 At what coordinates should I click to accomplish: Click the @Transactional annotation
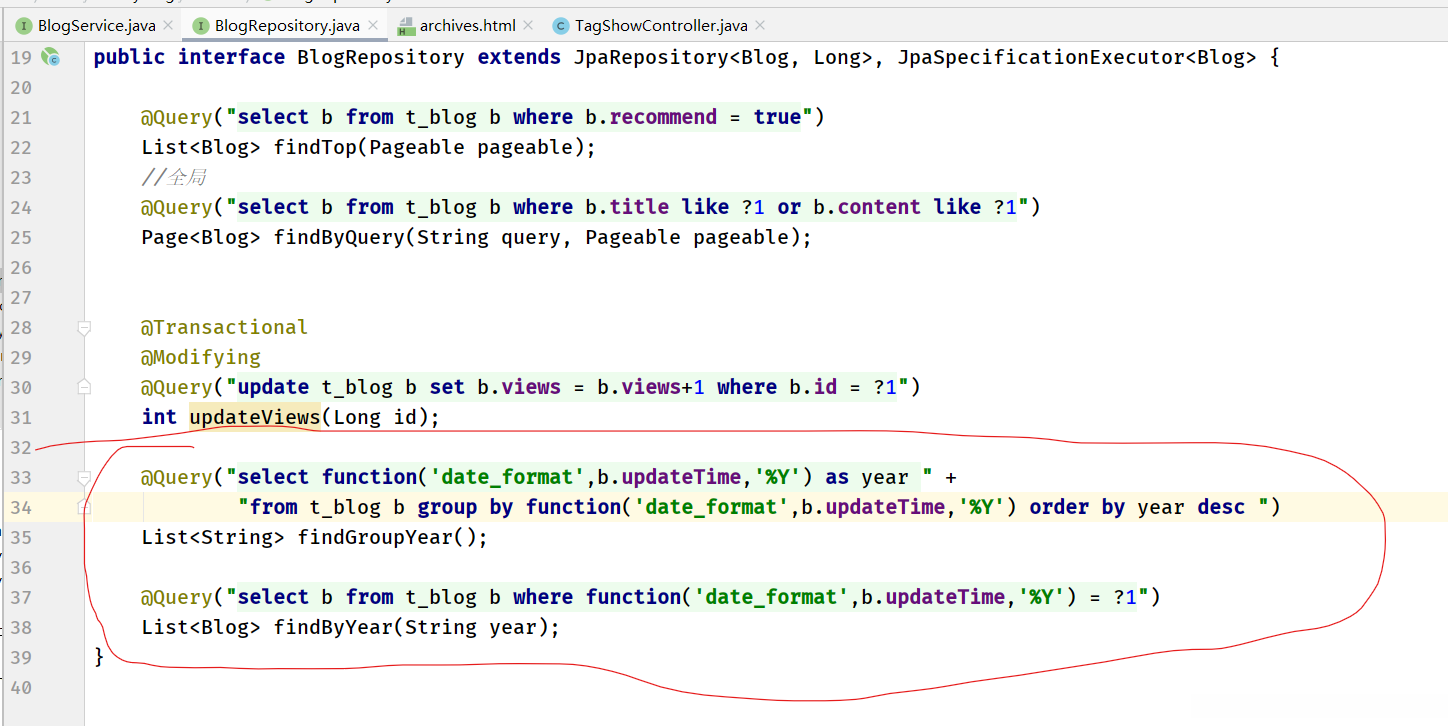click(225, 327)
